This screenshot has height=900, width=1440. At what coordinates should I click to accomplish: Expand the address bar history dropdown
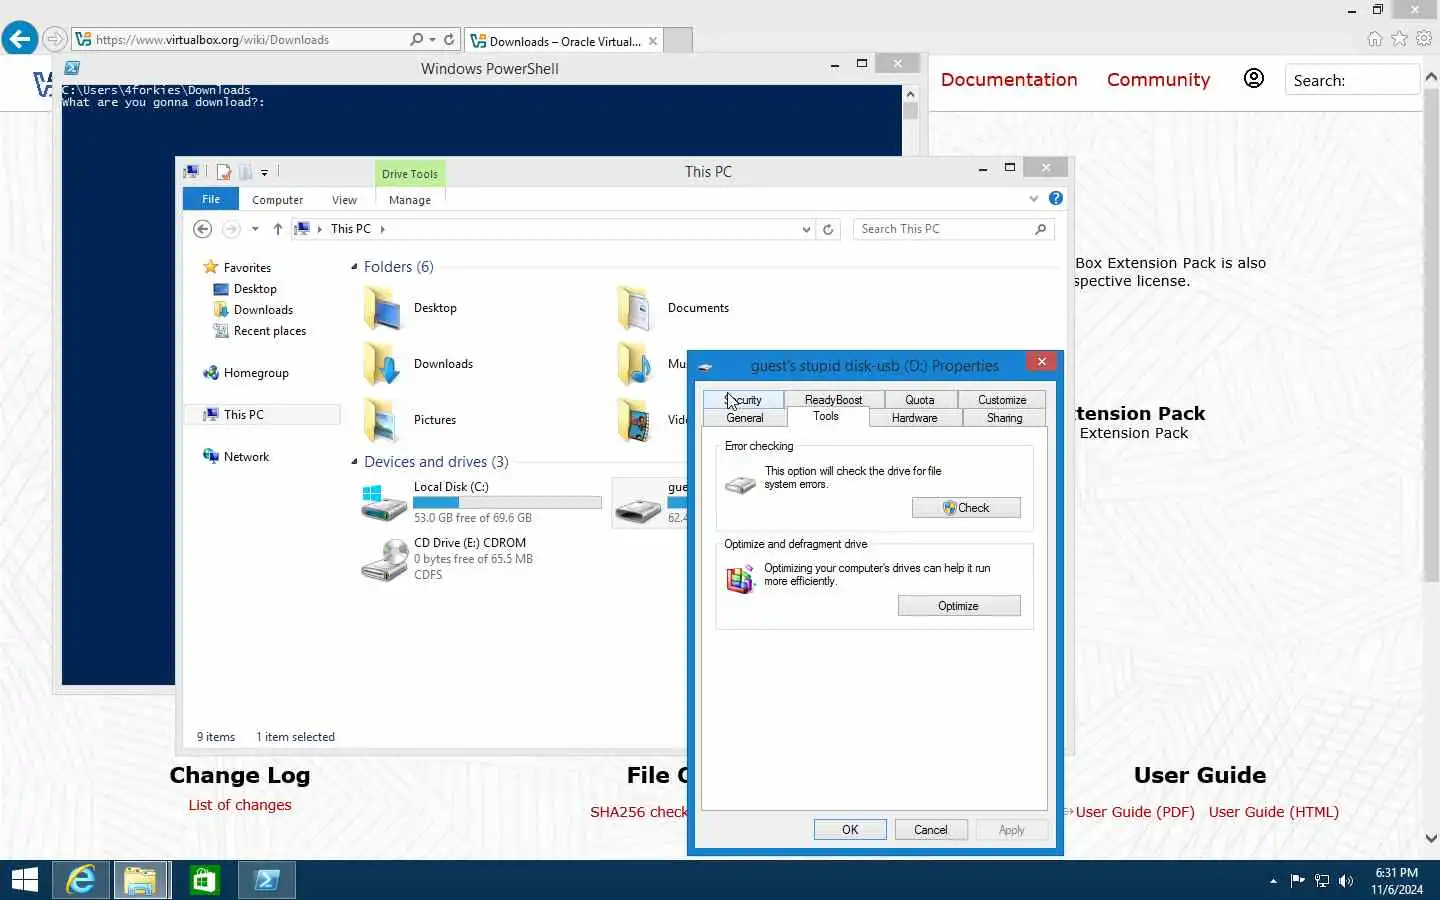tap(806, 229)
